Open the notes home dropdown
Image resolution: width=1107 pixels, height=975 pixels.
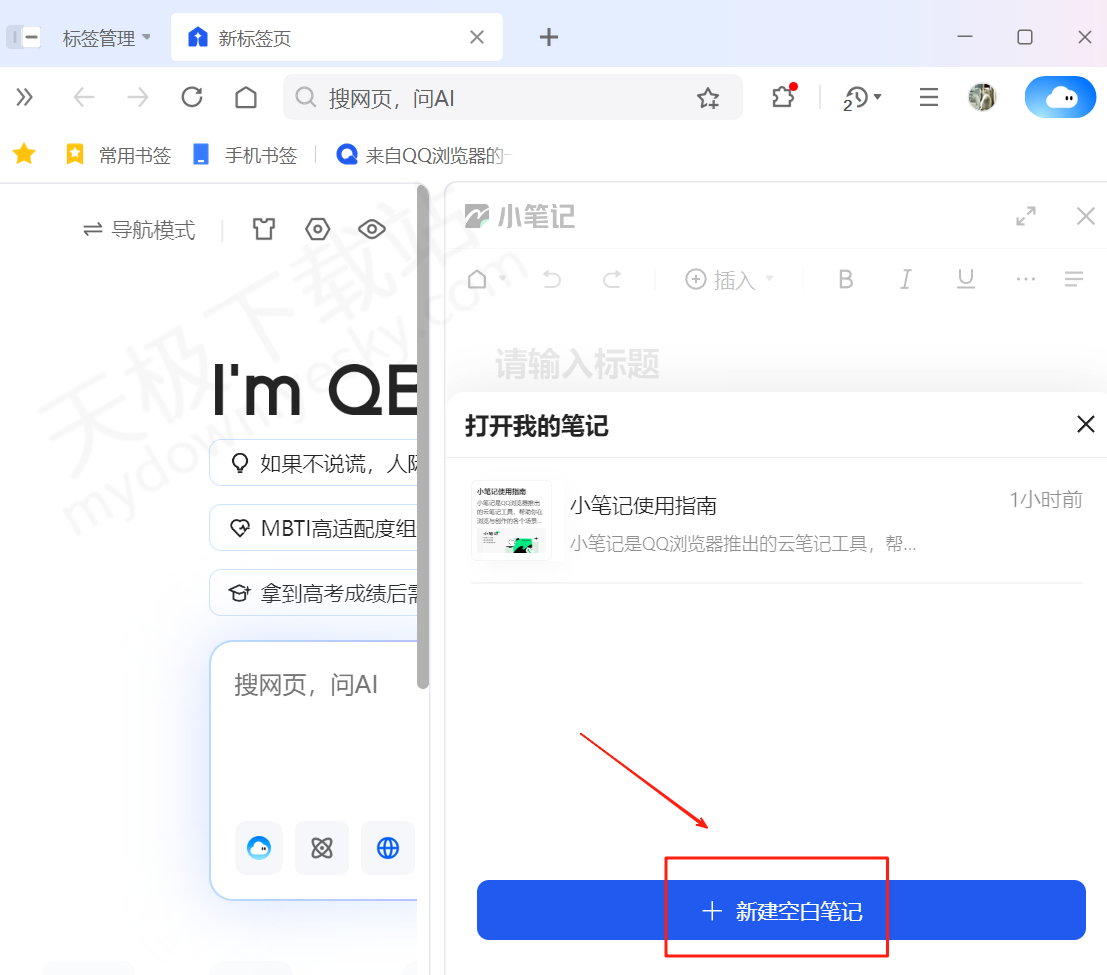click(487, 280)
